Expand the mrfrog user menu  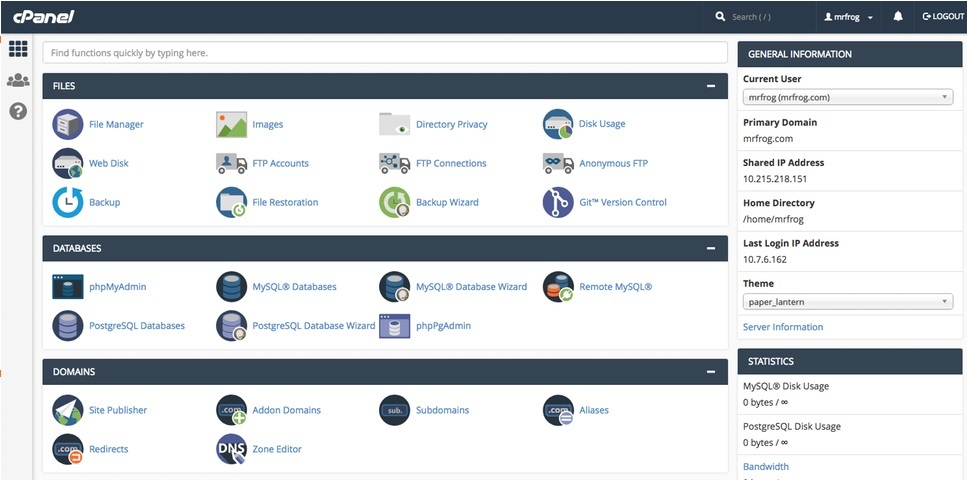849,17
